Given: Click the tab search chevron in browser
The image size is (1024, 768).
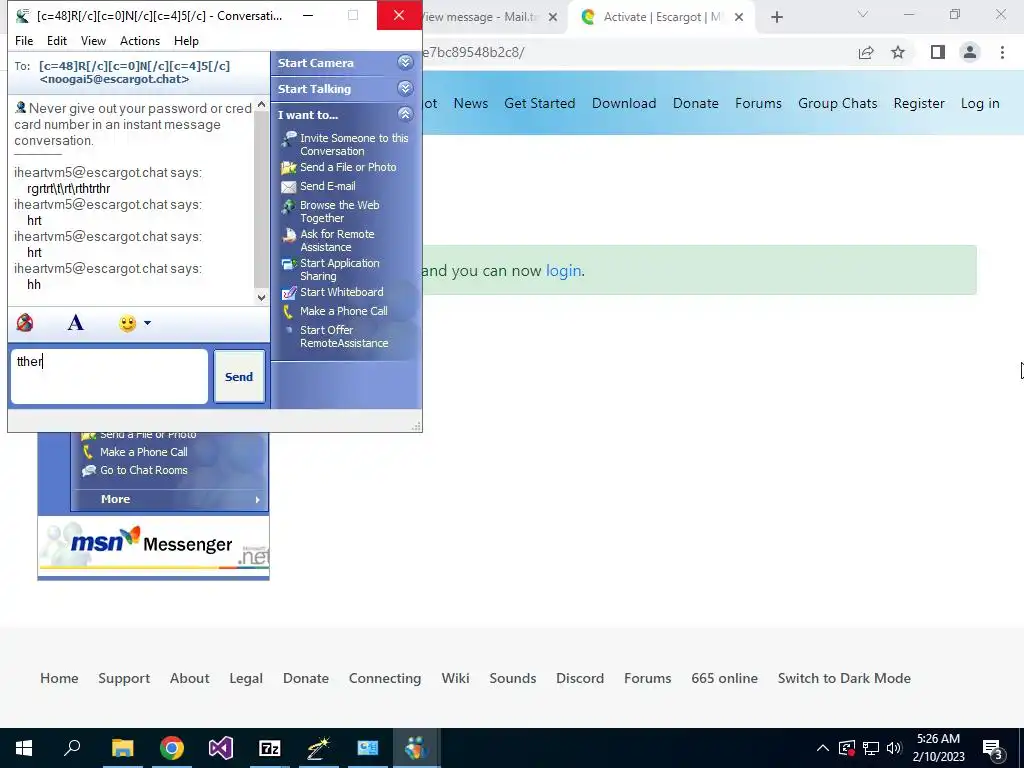Looking at the screenshot, I should [863, 14].
